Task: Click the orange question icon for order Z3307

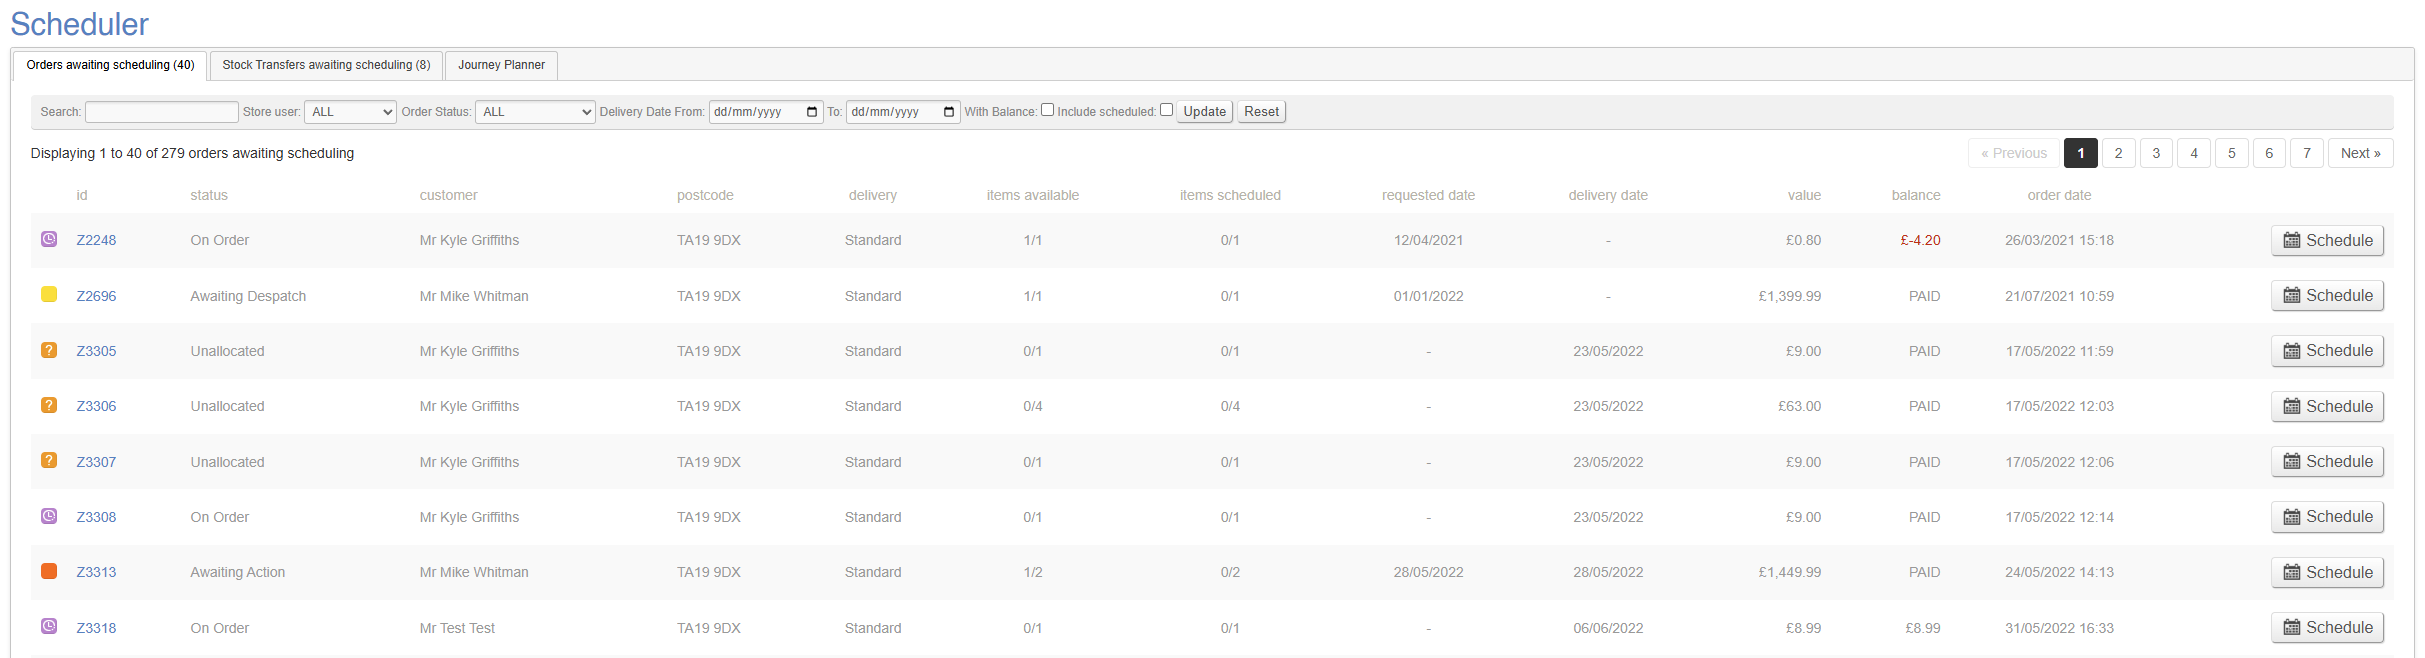Action: [x=48, y=461]
